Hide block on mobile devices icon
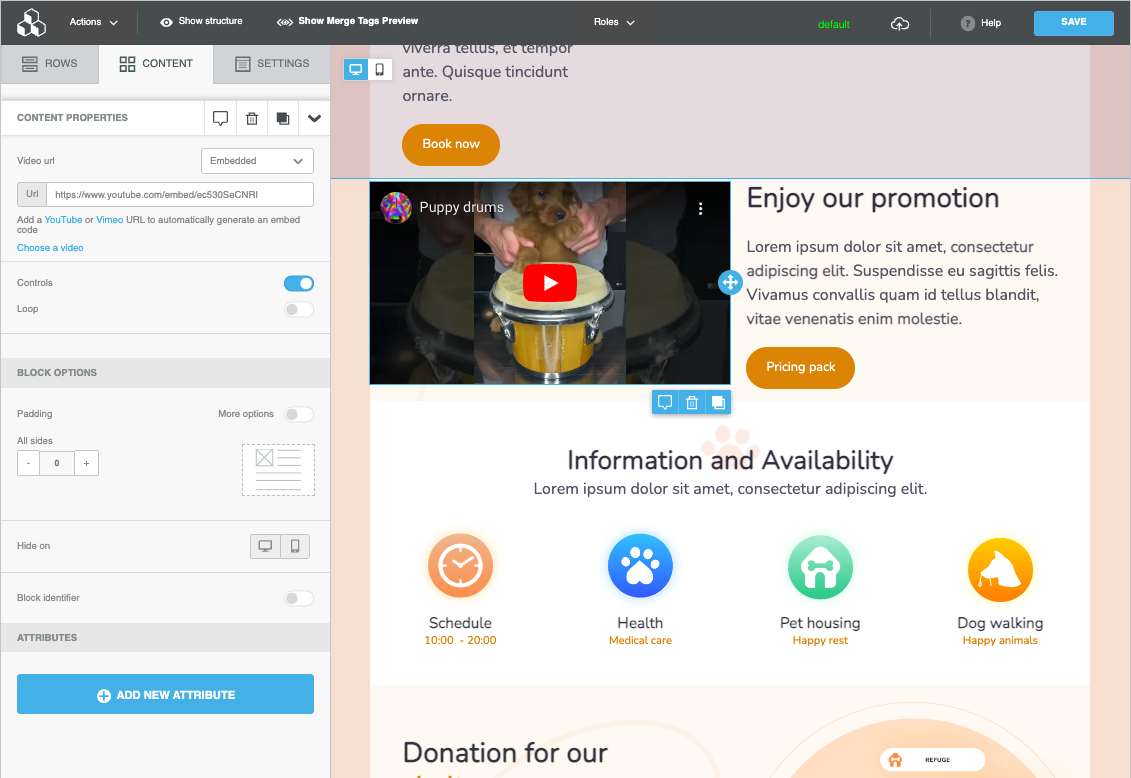The image size is (1131, 778). (295, 546)
